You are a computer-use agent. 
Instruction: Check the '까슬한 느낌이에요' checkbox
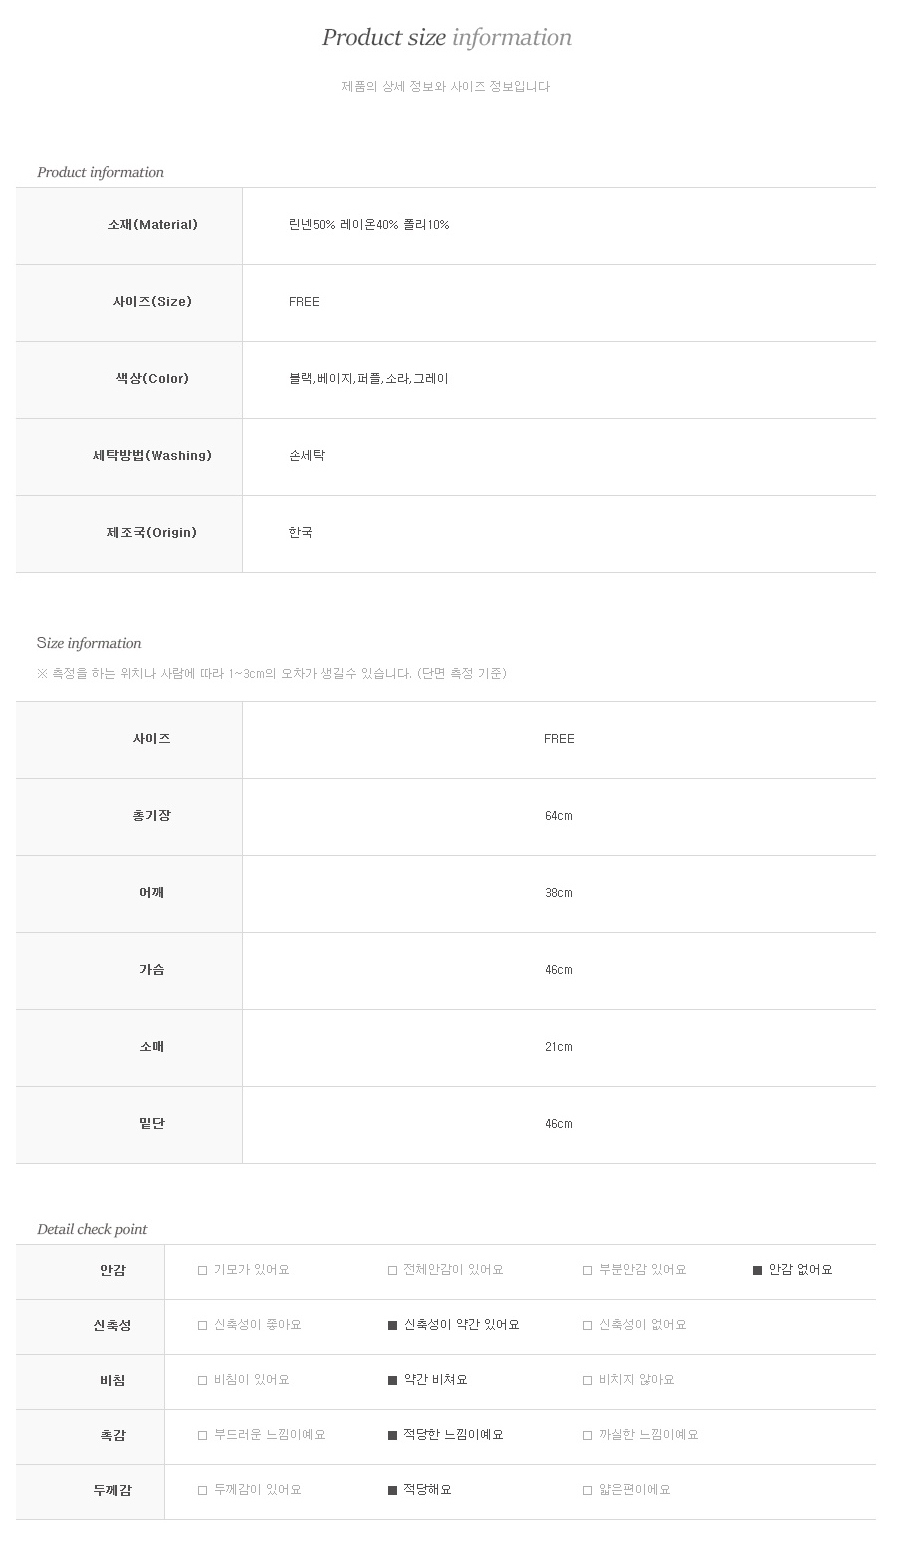tap(588, 1435)
